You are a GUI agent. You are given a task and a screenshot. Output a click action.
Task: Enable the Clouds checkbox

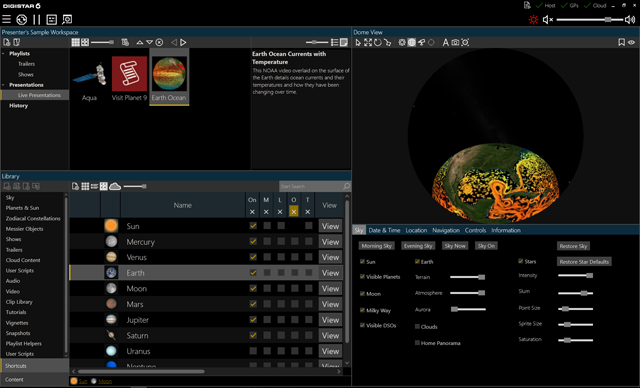(417, 326)
